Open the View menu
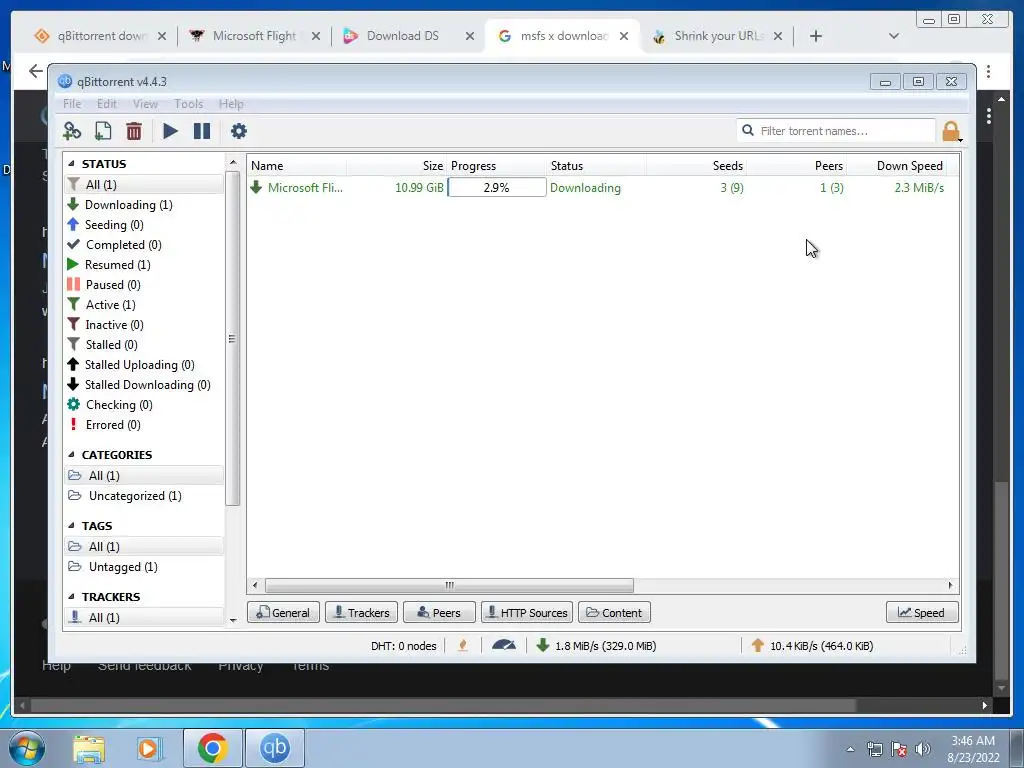 (145, 104)
